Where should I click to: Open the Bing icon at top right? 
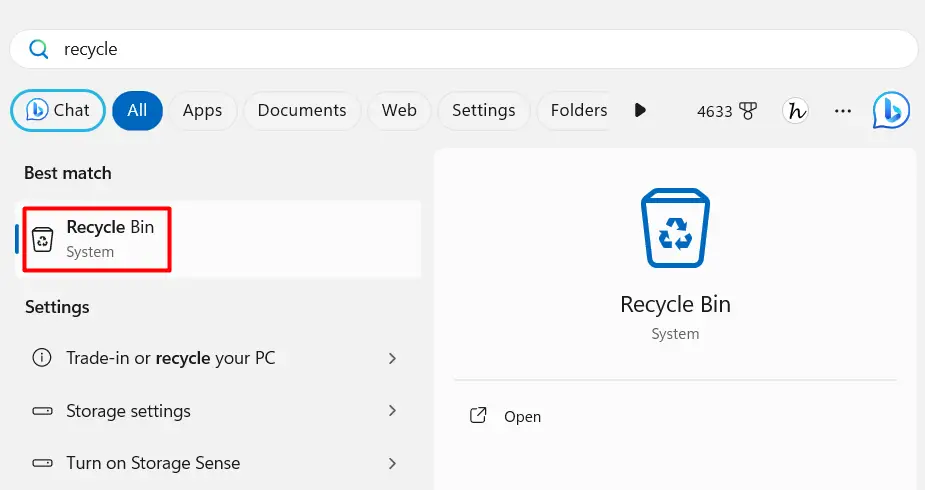890,110
